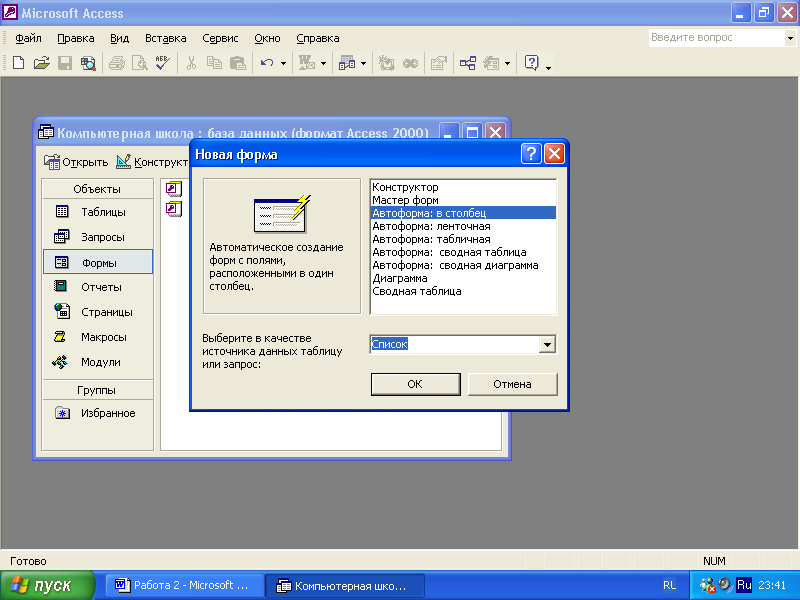The width and height of the screenshot is (800, 600).
Task: Click the Введите вопрос help box
Action: (716, 38)
